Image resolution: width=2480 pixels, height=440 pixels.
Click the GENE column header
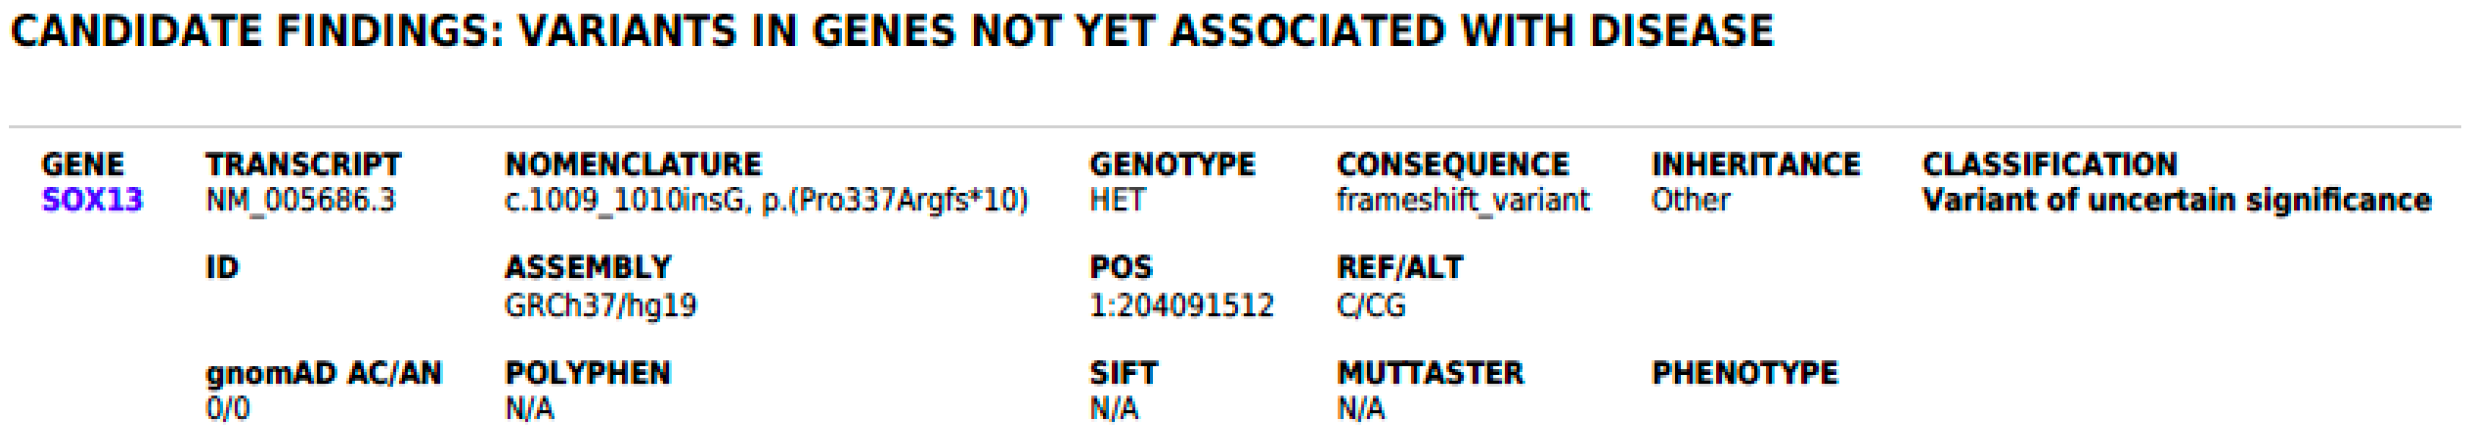click(x=82, y=164)
